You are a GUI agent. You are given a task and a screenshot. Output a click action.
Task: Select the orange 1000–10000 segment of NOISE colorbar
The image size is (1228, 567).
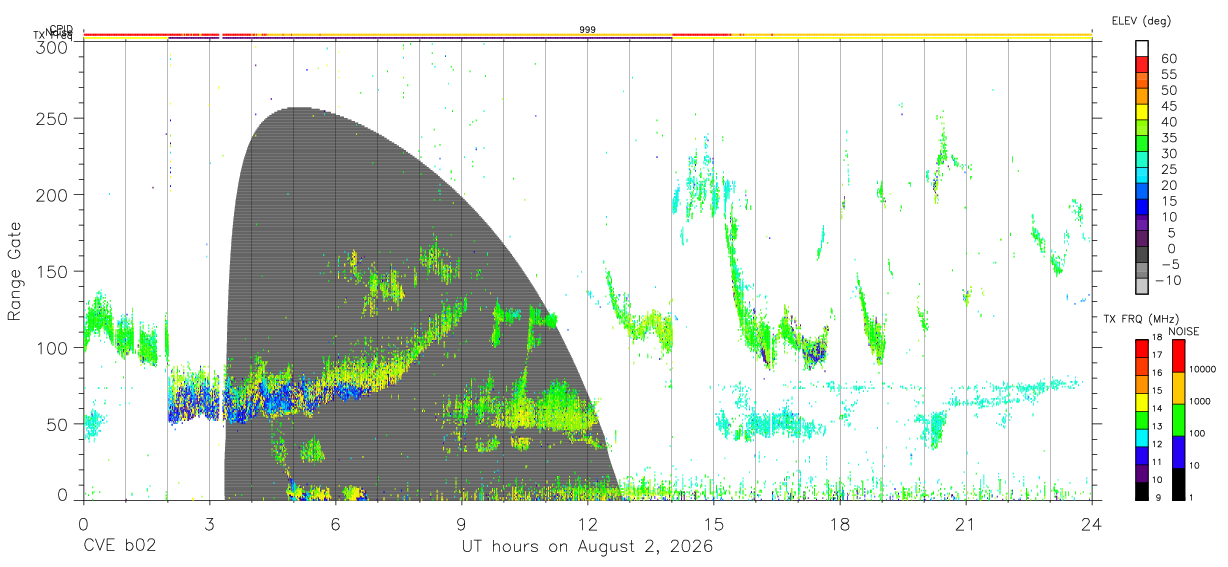click(1178, 388)
